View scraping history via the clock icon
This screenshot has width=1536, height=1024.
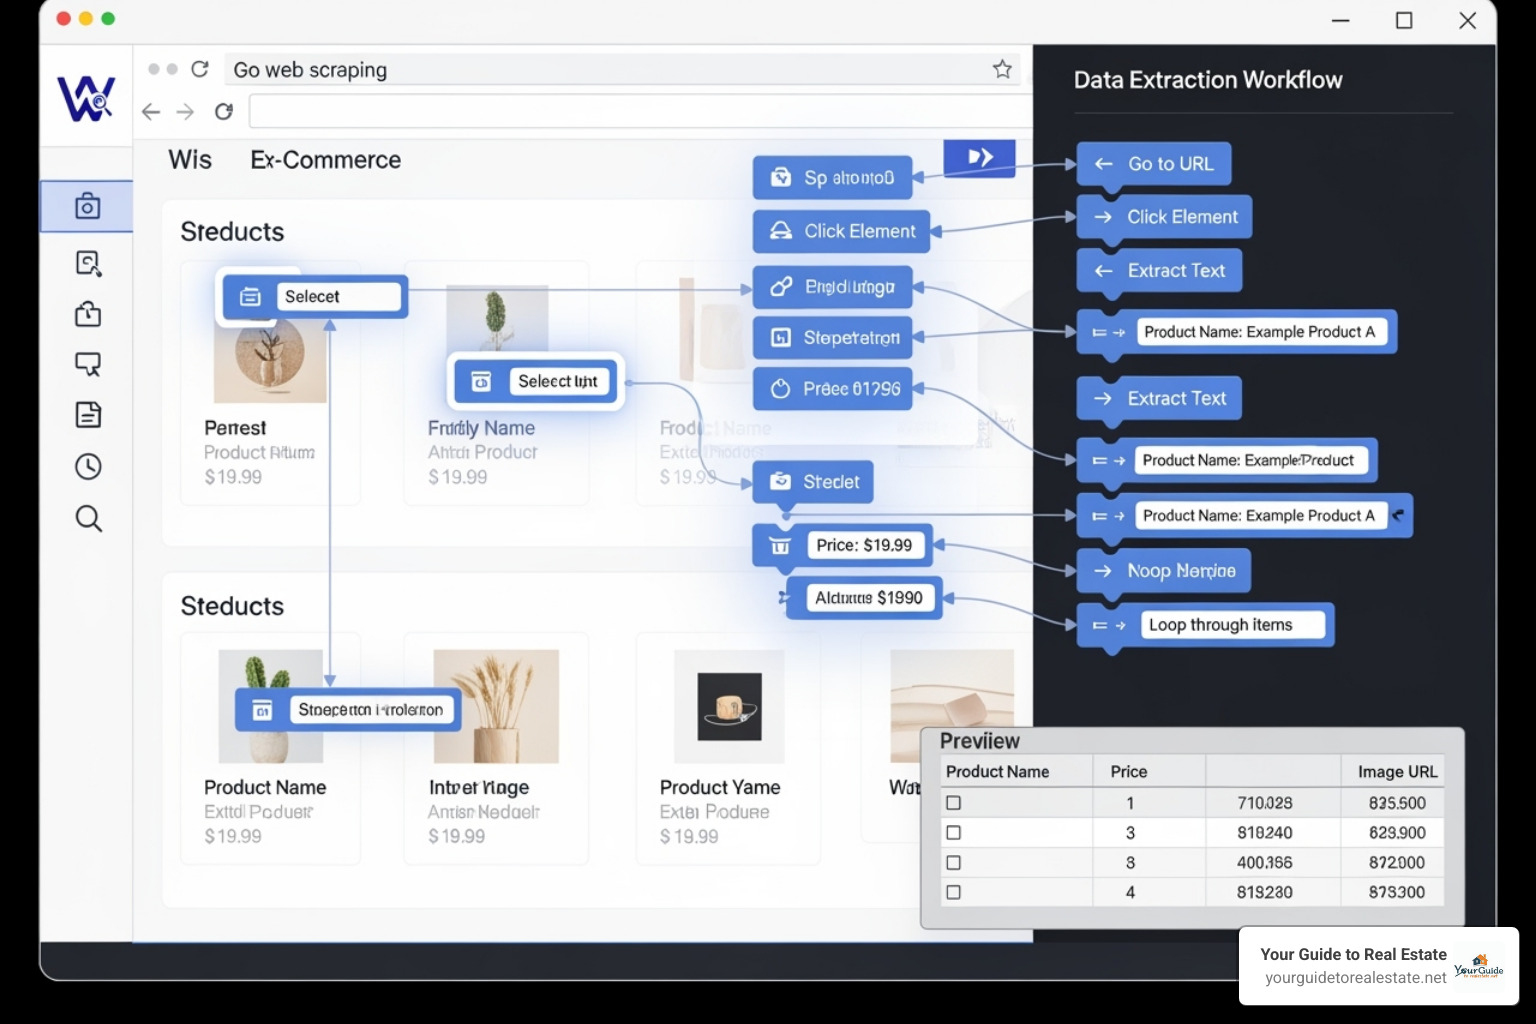point(88,466)
